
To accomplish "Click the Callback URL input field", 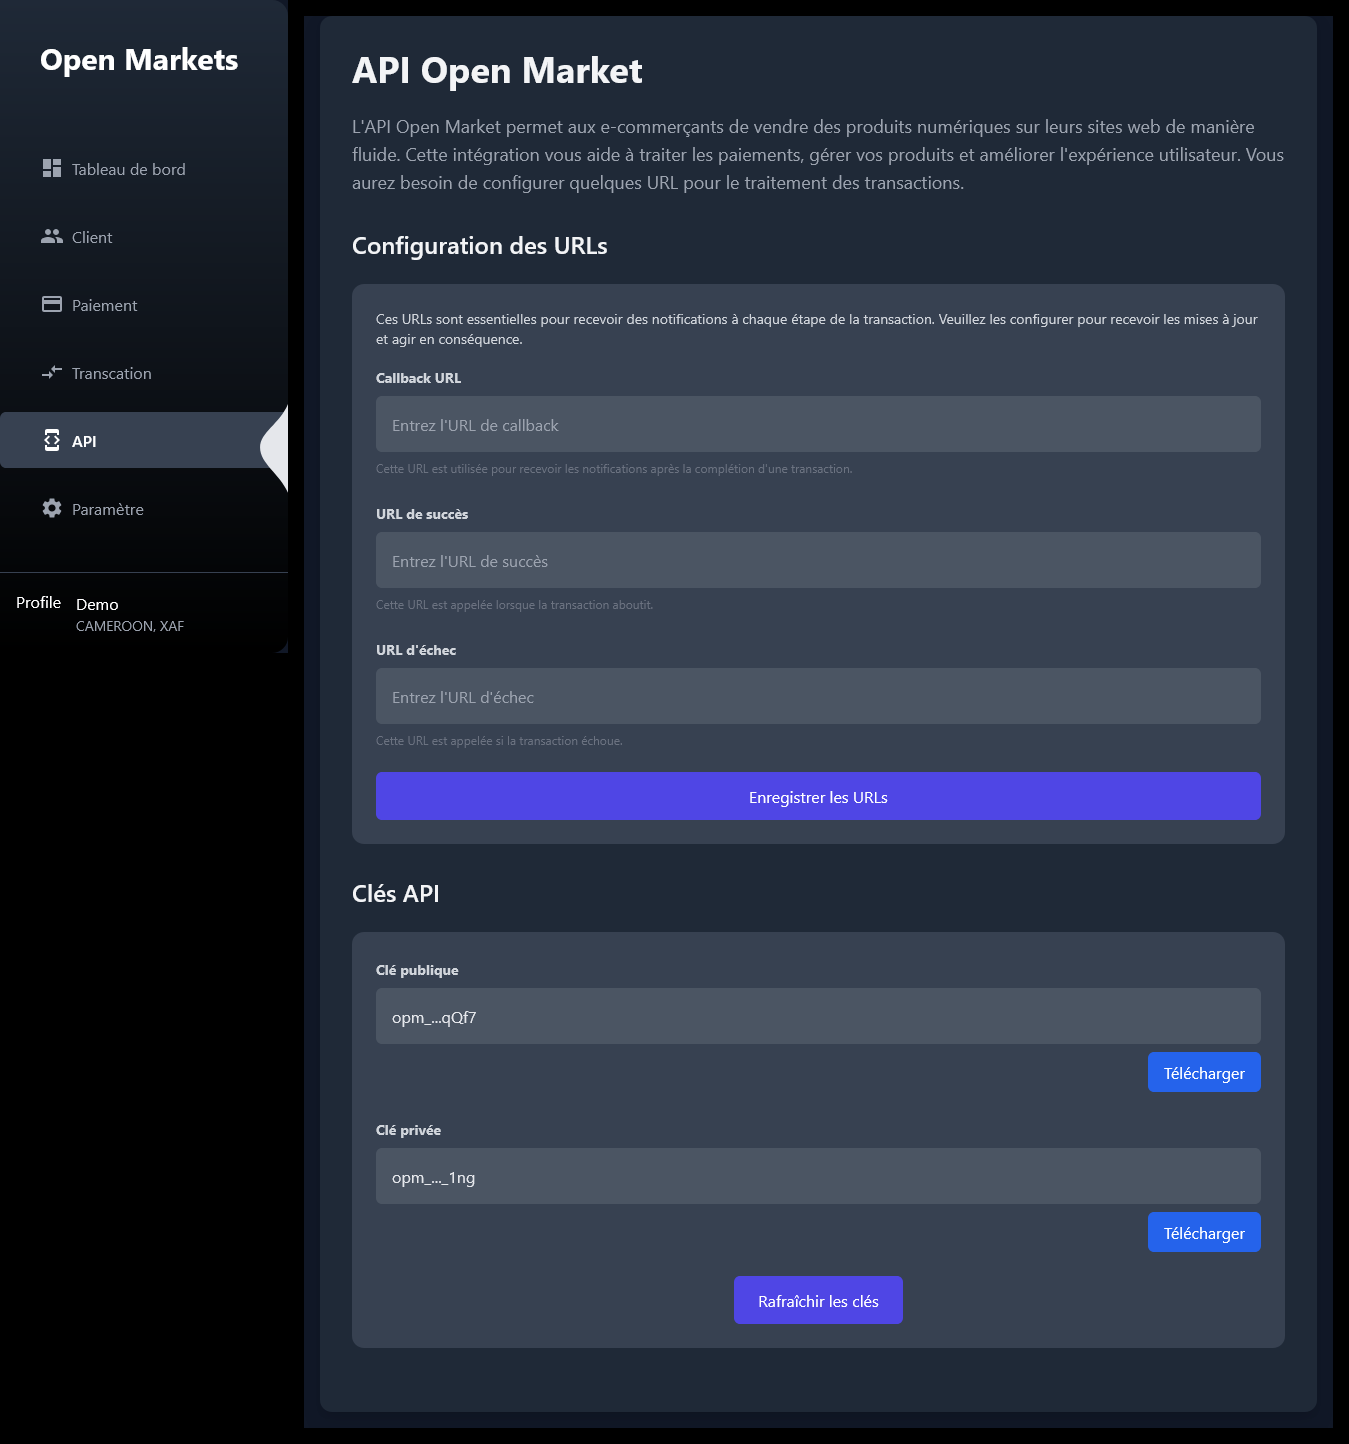I will [x=818, y=424].
